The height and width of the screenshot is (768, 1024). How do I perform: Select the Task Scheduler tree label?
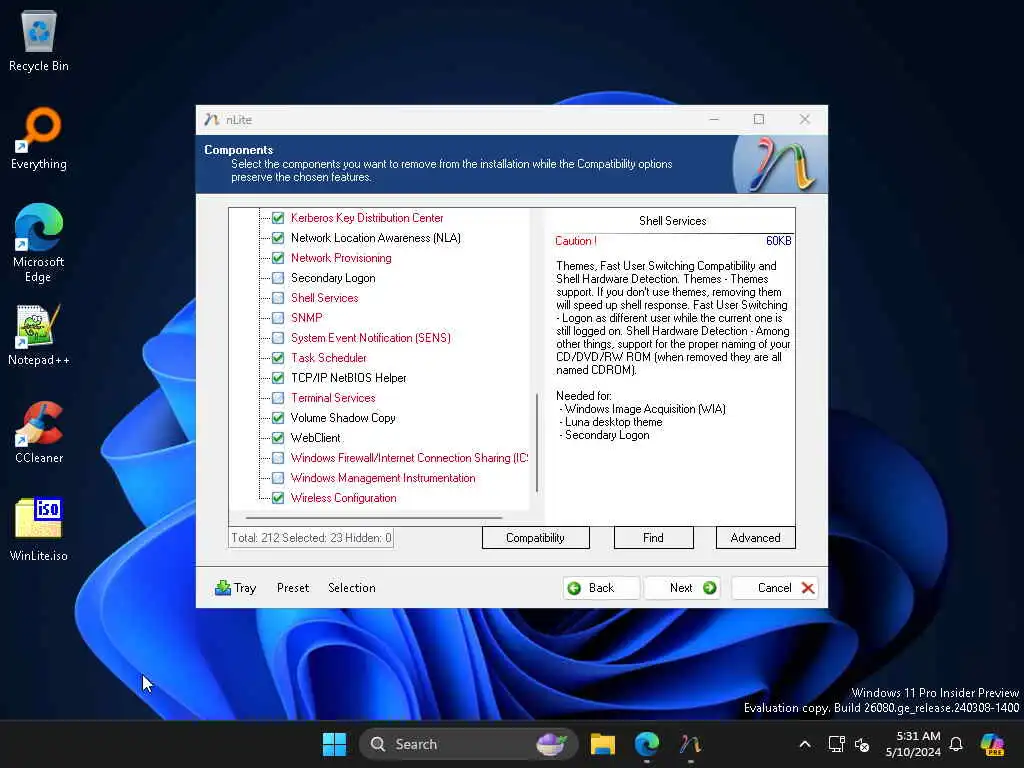click(x=328, y=358)
